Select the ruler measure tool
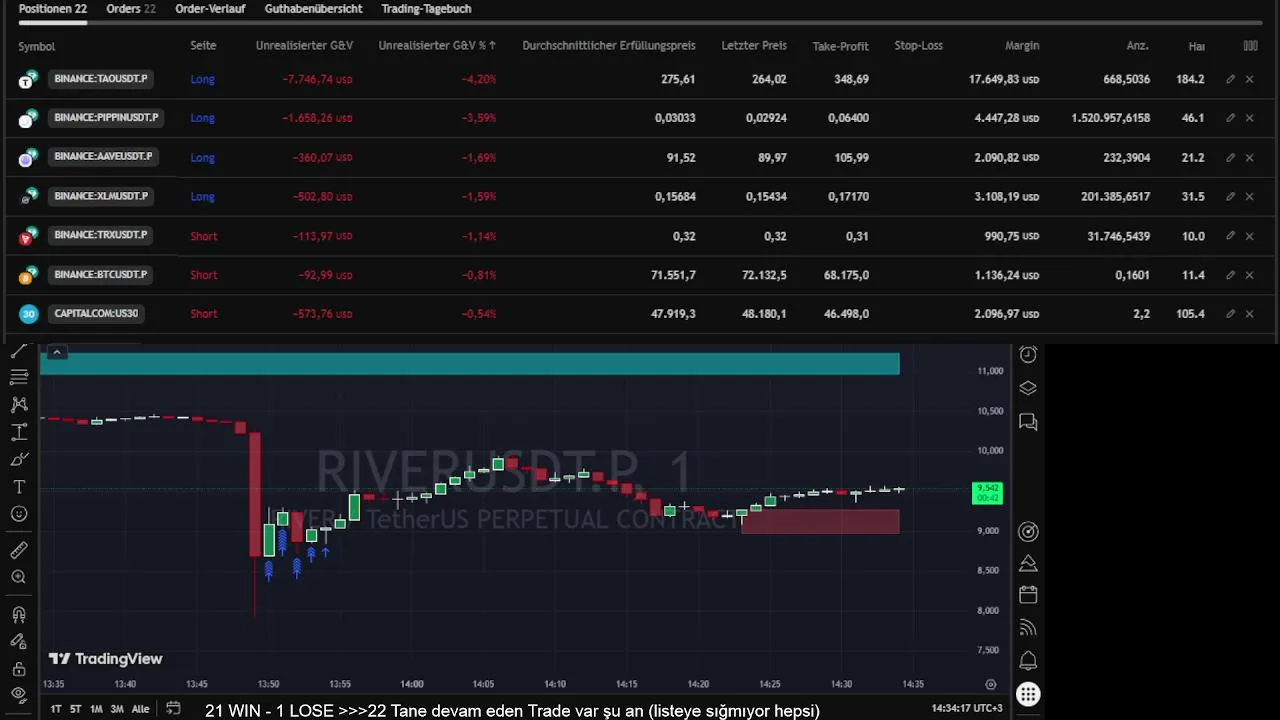Image resolution: width=1280 pixels, height=720 pixels. coord(19,550)
